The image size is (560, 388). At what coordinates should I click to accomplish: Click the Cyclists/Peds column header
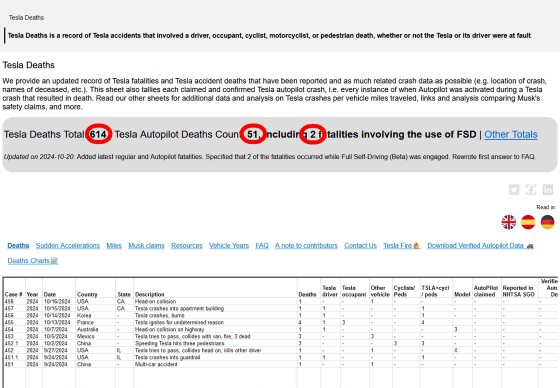point(404,291)
